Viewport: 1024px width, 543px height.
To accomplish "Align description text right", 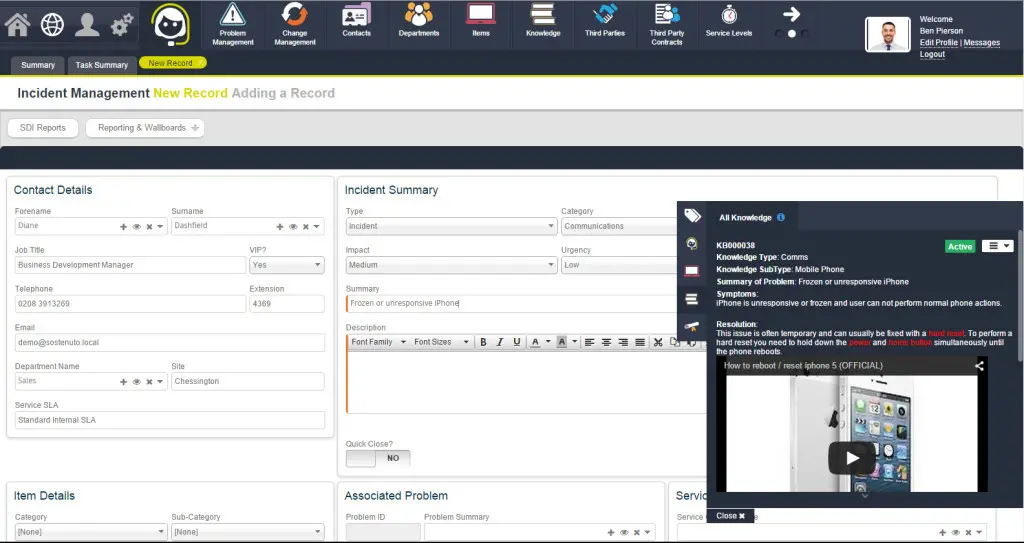I will [623, 342].
